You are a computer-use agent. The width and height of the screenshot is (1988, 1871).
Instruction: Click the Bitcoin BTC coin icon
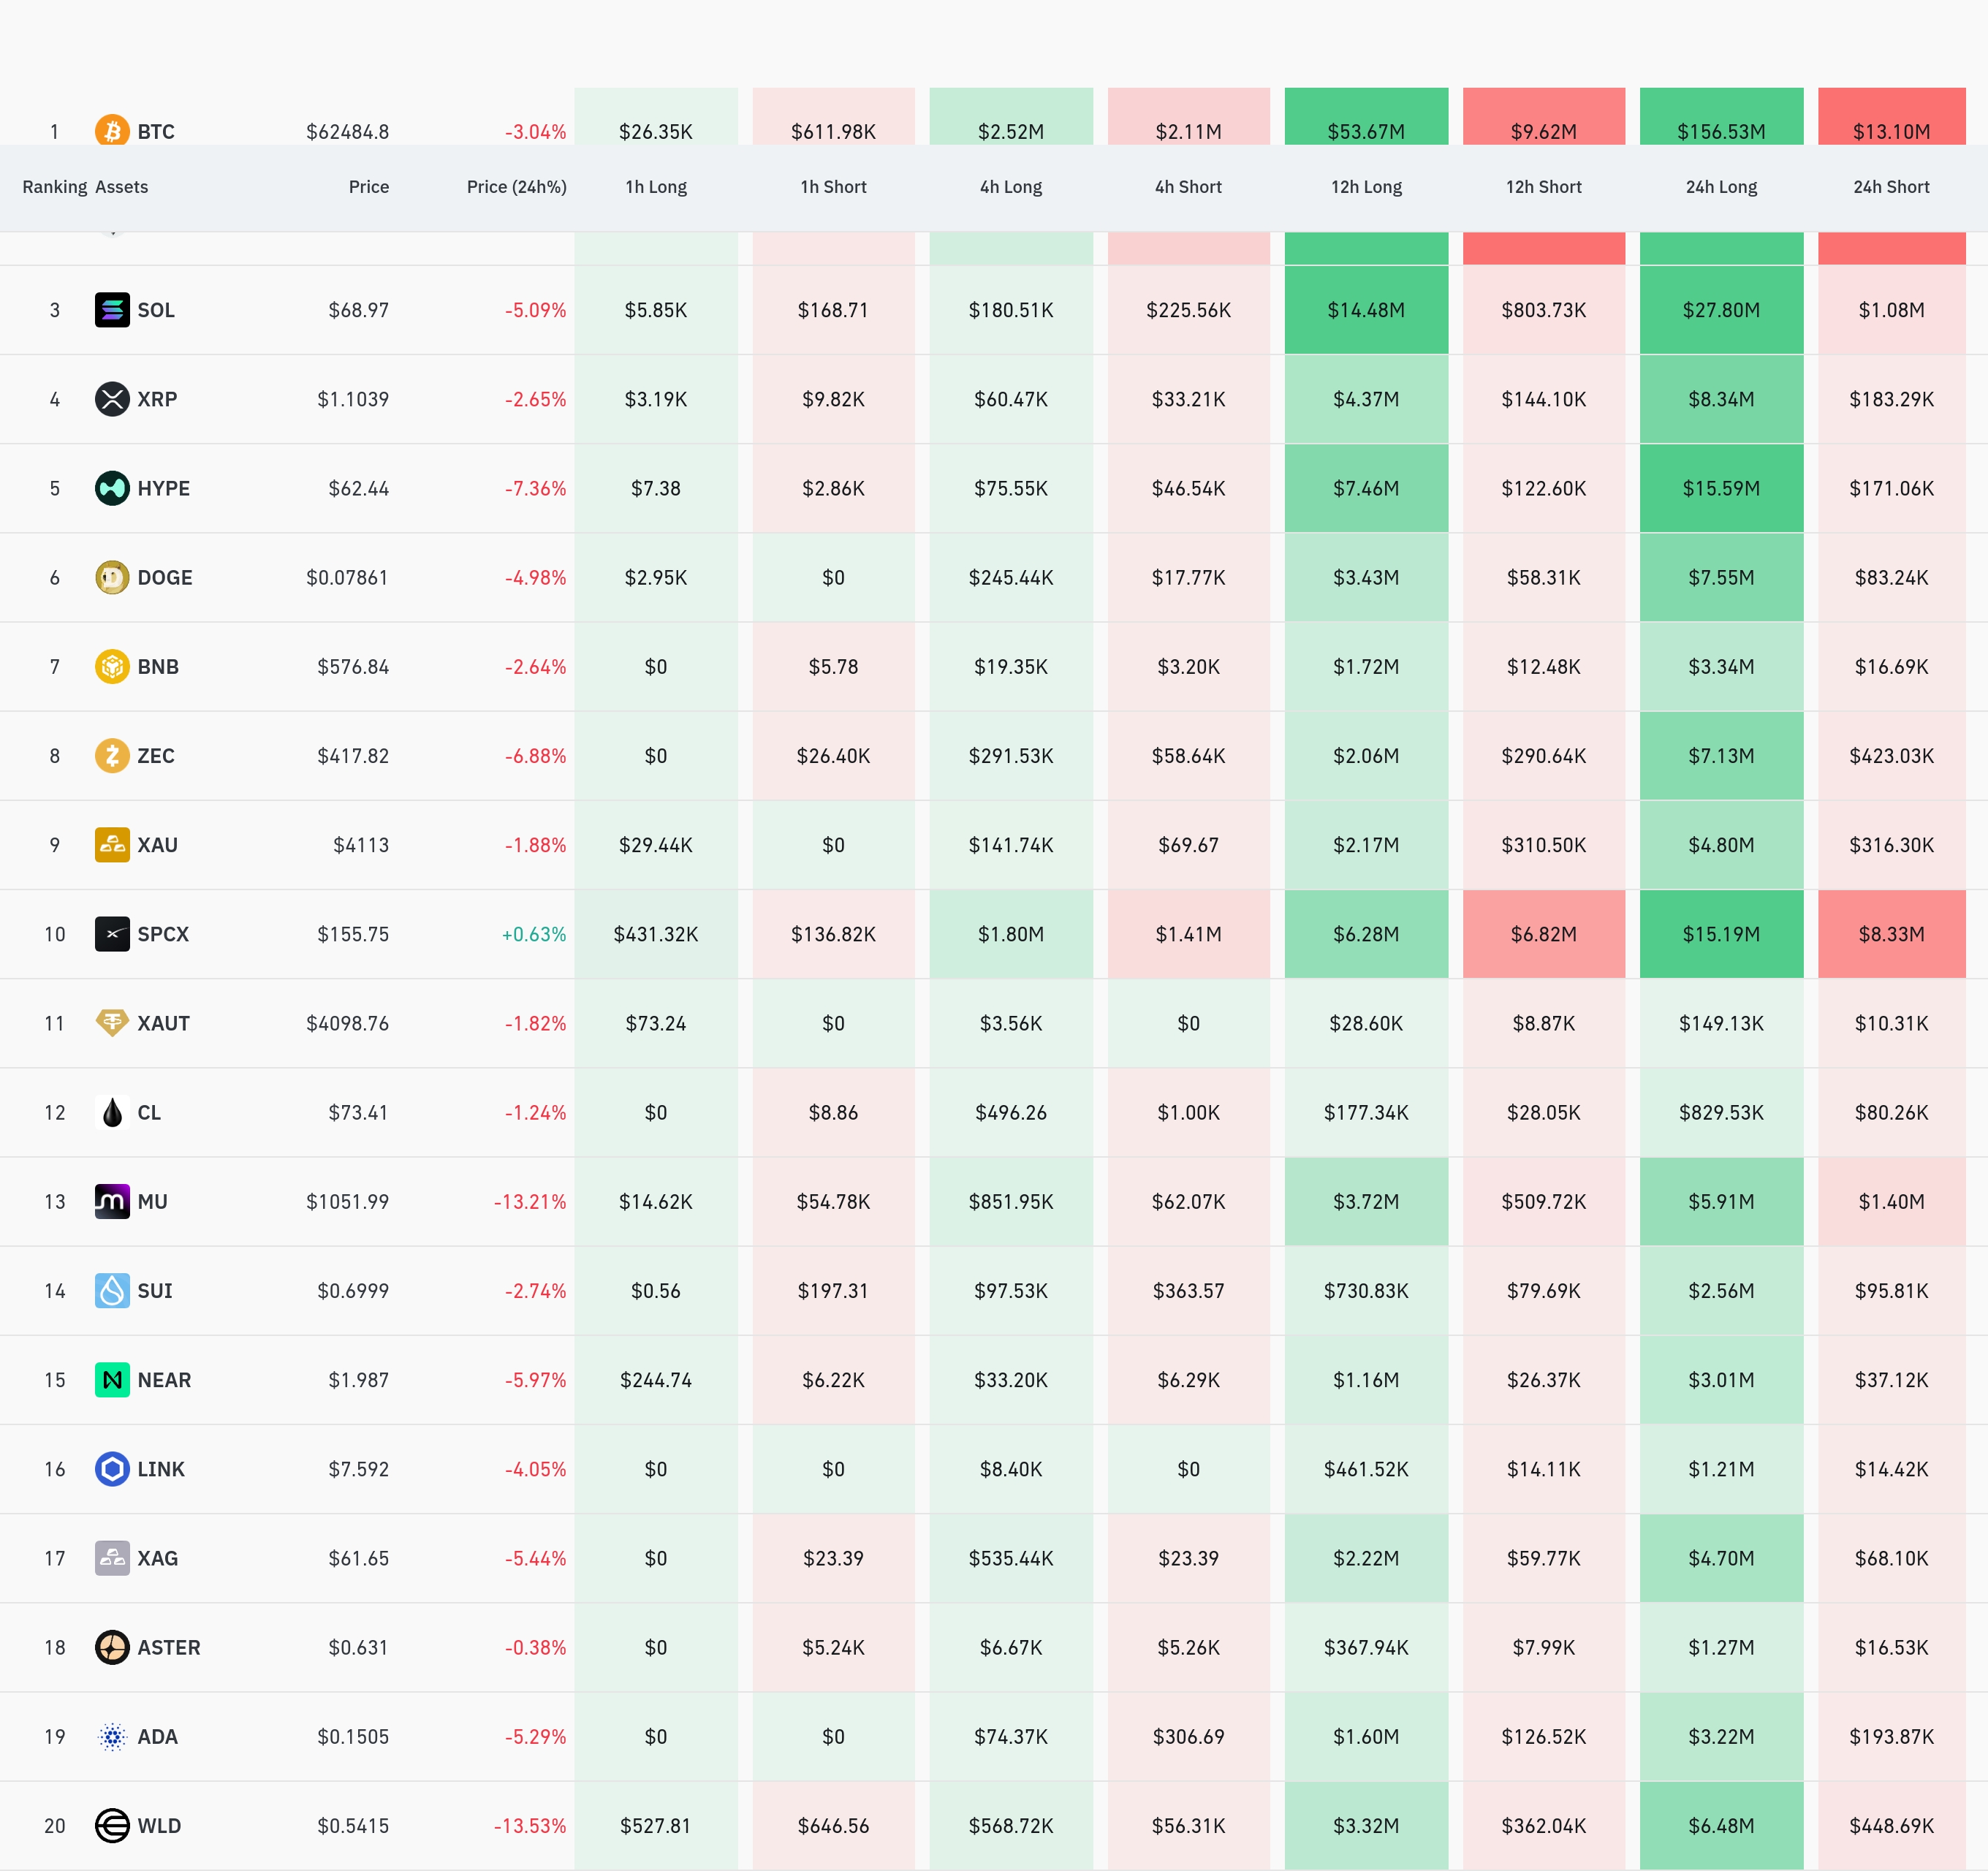(112, 130)
